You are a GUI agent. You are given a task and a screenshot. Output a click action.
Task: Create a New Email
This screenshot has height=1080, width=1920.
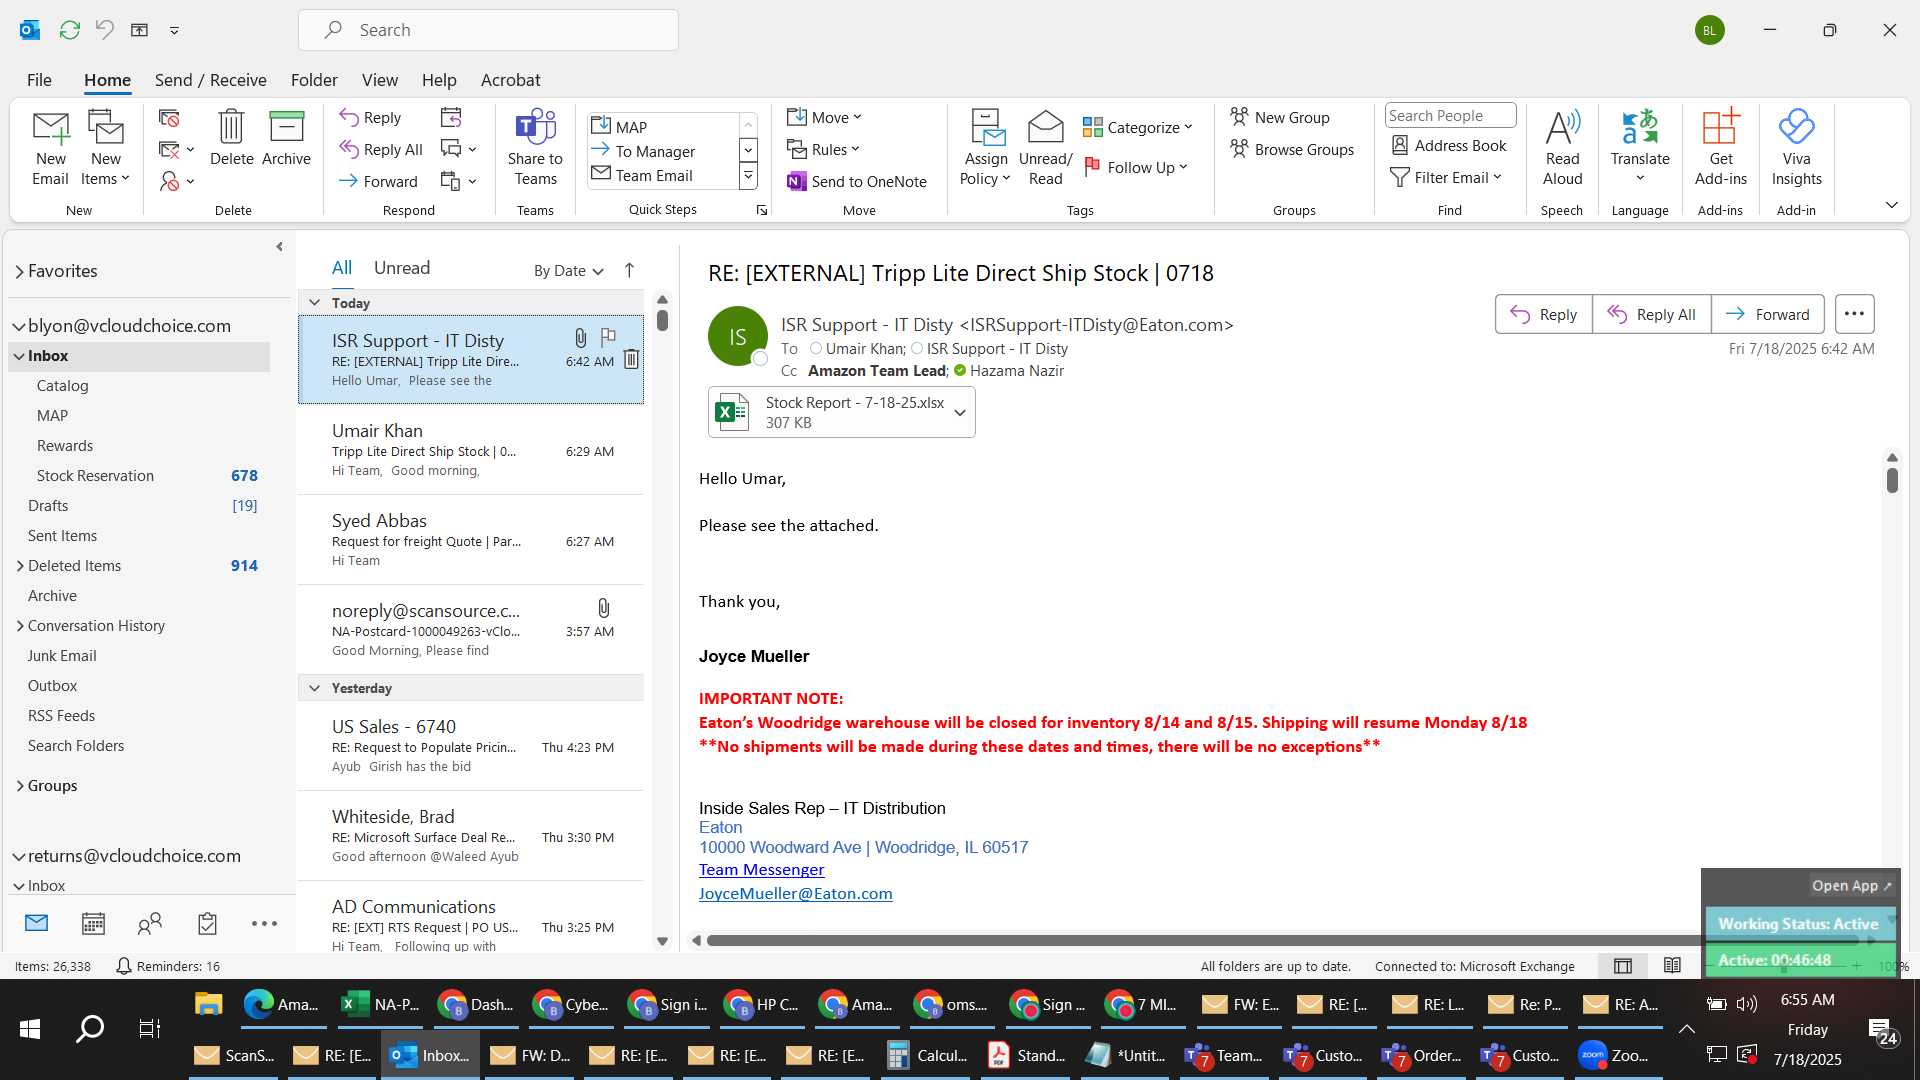pyautogui.click(x=50, y=147)
